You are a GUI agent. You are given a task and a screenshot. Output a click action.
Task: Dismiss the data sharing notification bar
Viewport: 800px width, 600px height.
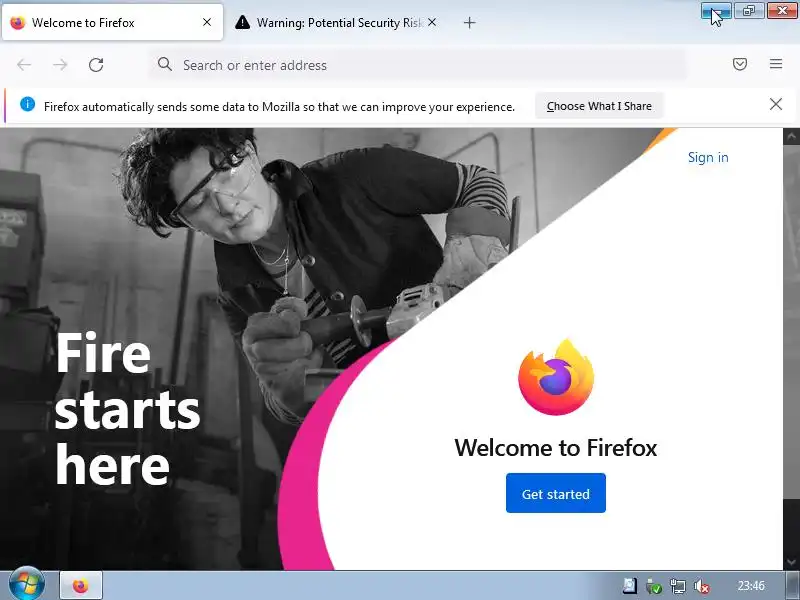pos(776,104)
